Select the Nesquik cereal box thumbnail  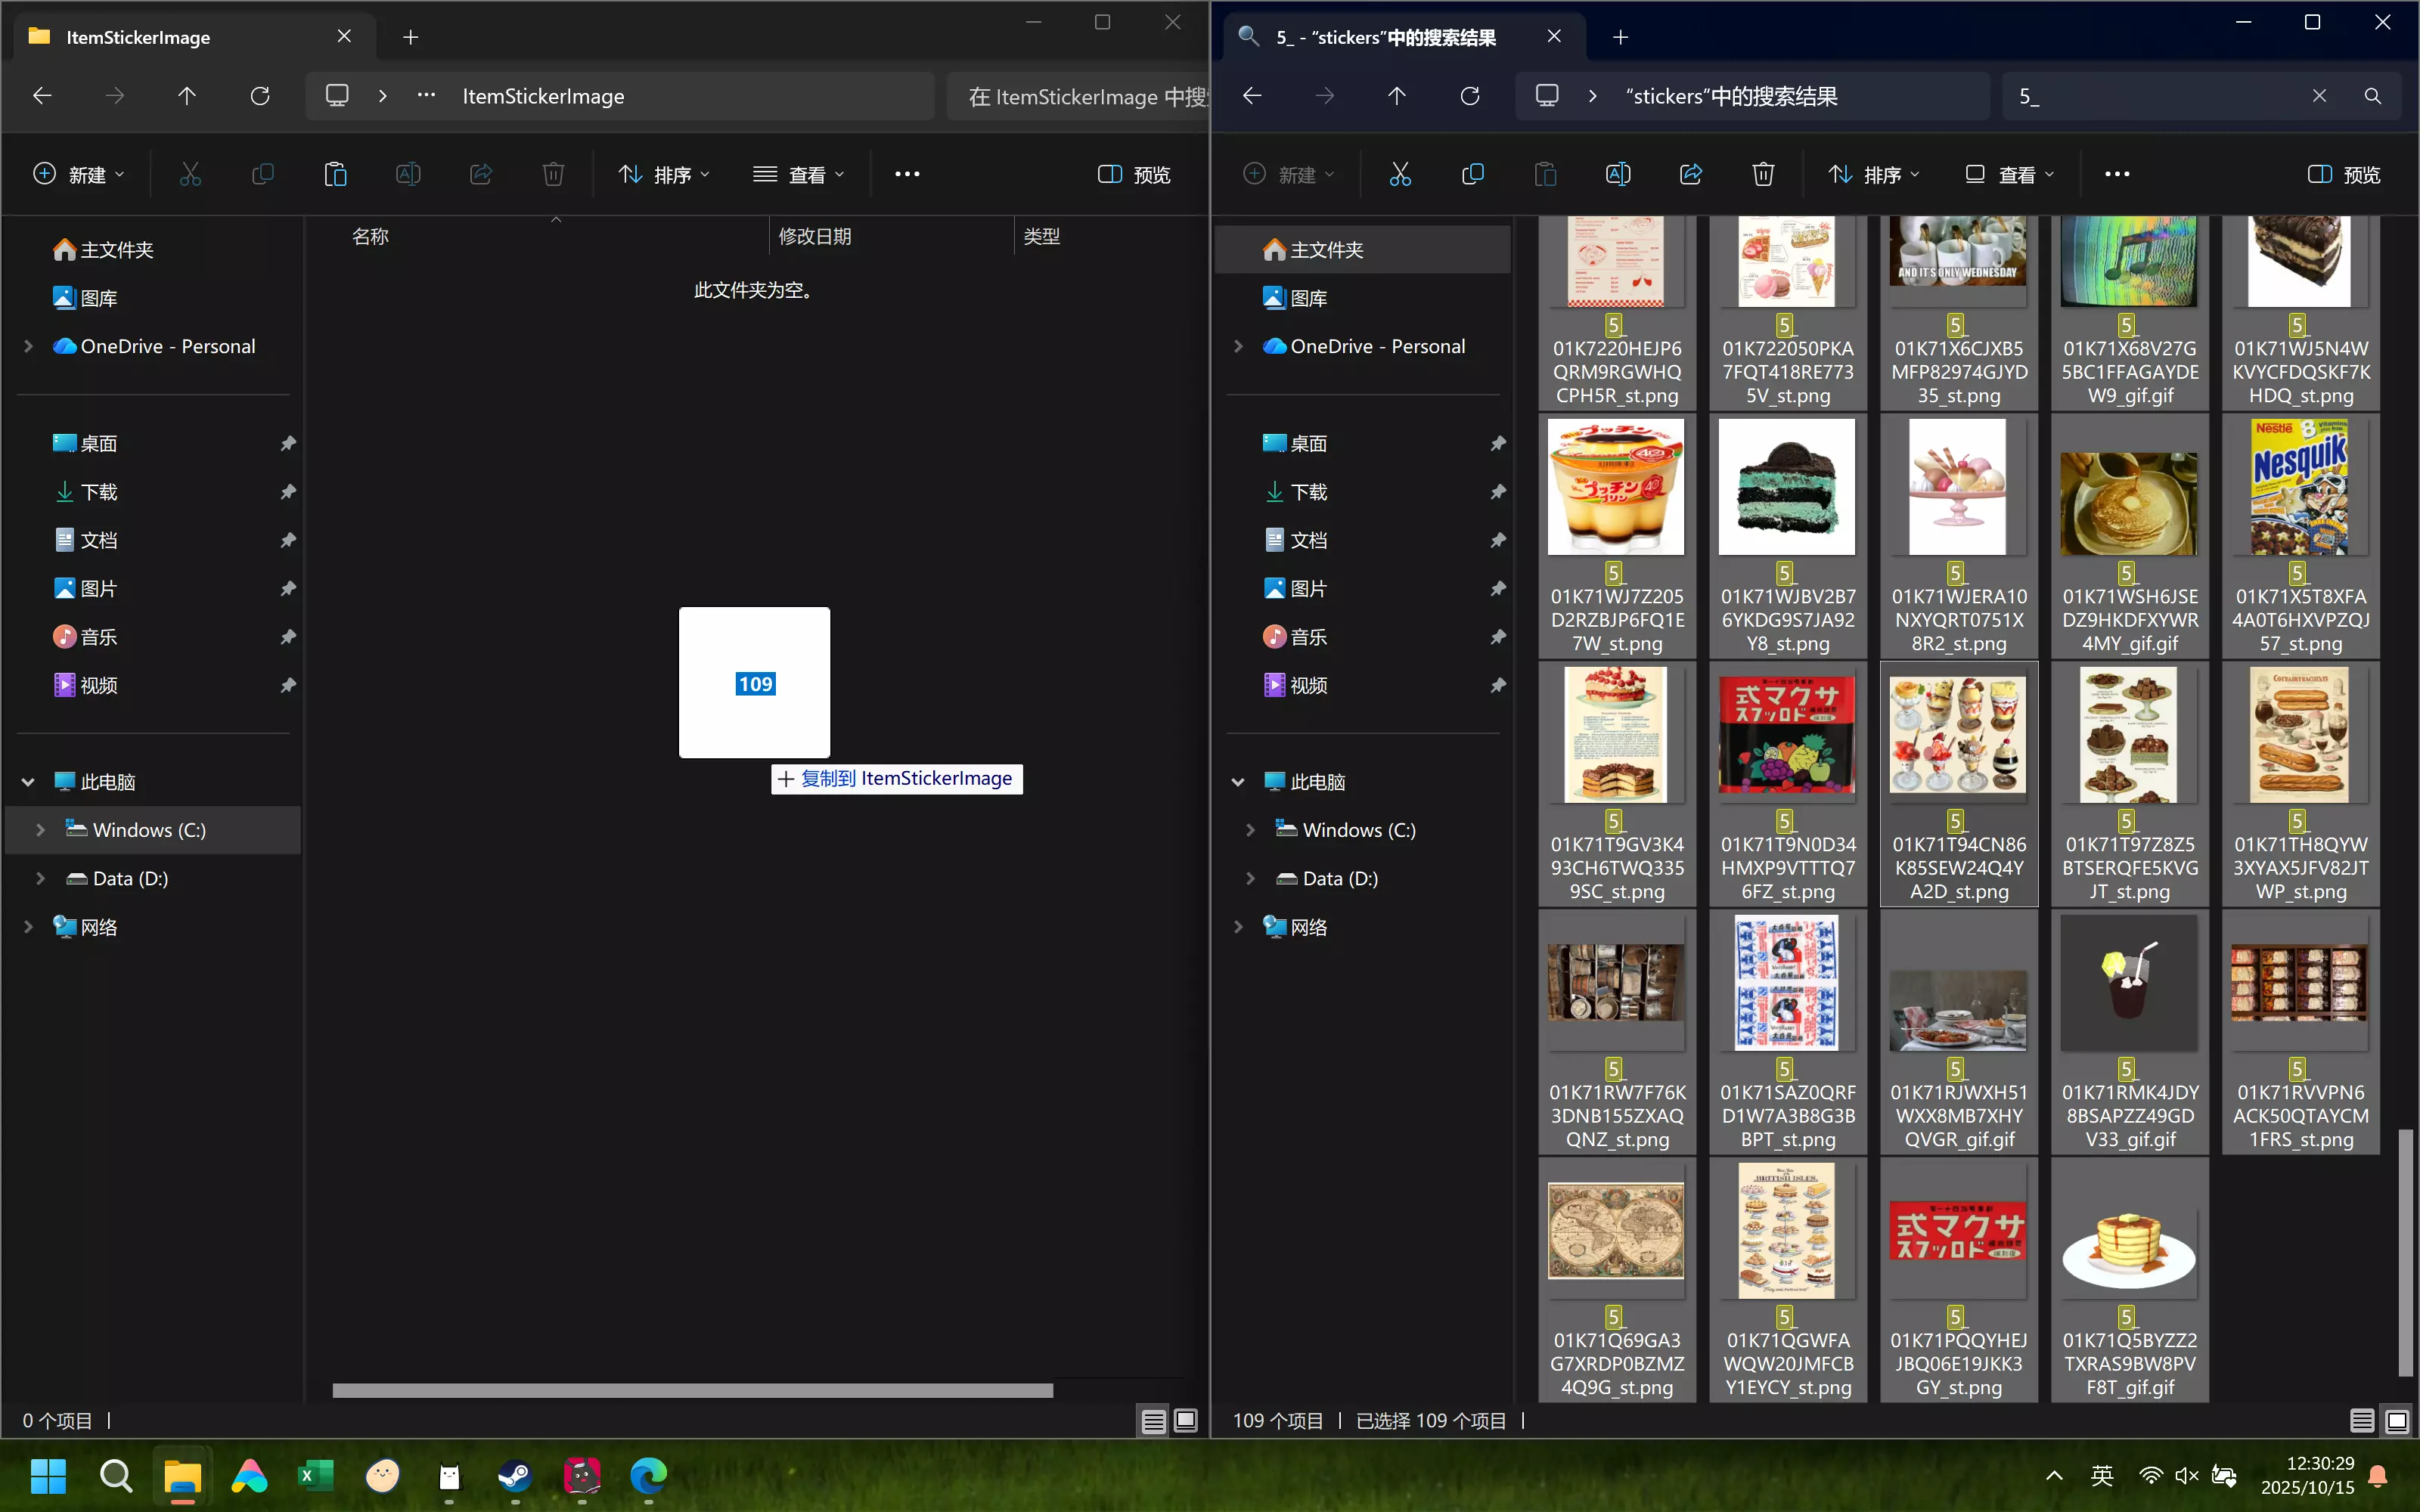(x=2299, y=487)
